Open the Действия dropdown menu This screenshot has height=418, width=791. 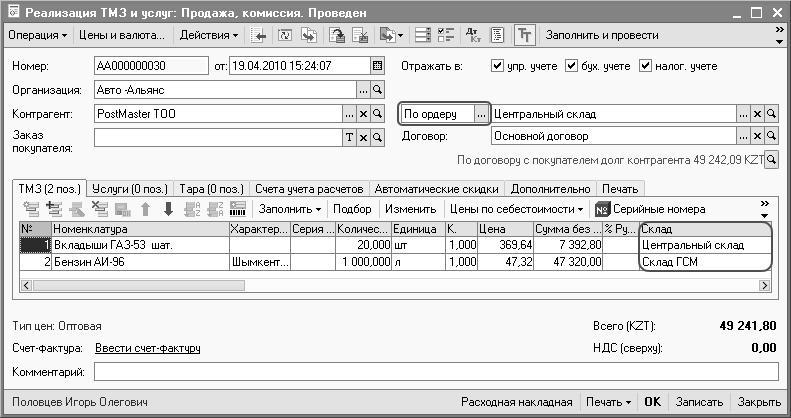point(209,35)
